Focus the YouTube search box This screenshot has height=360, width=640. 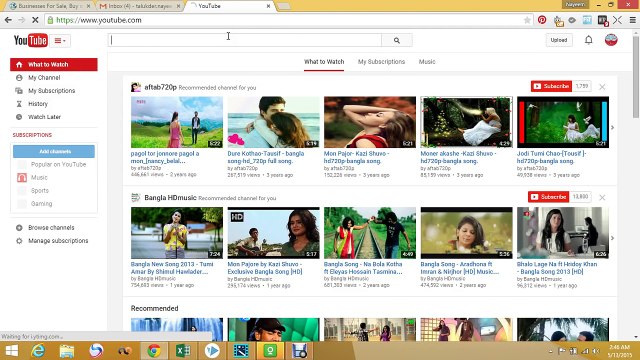point(245,40)
